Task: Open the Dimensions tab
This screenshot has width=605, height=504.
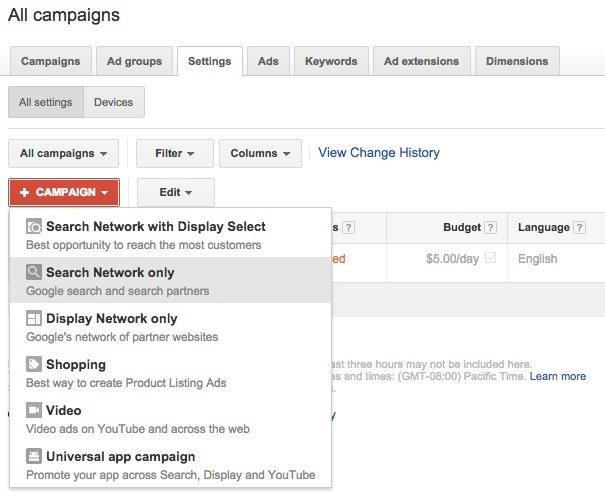Action: coord(517,61)
